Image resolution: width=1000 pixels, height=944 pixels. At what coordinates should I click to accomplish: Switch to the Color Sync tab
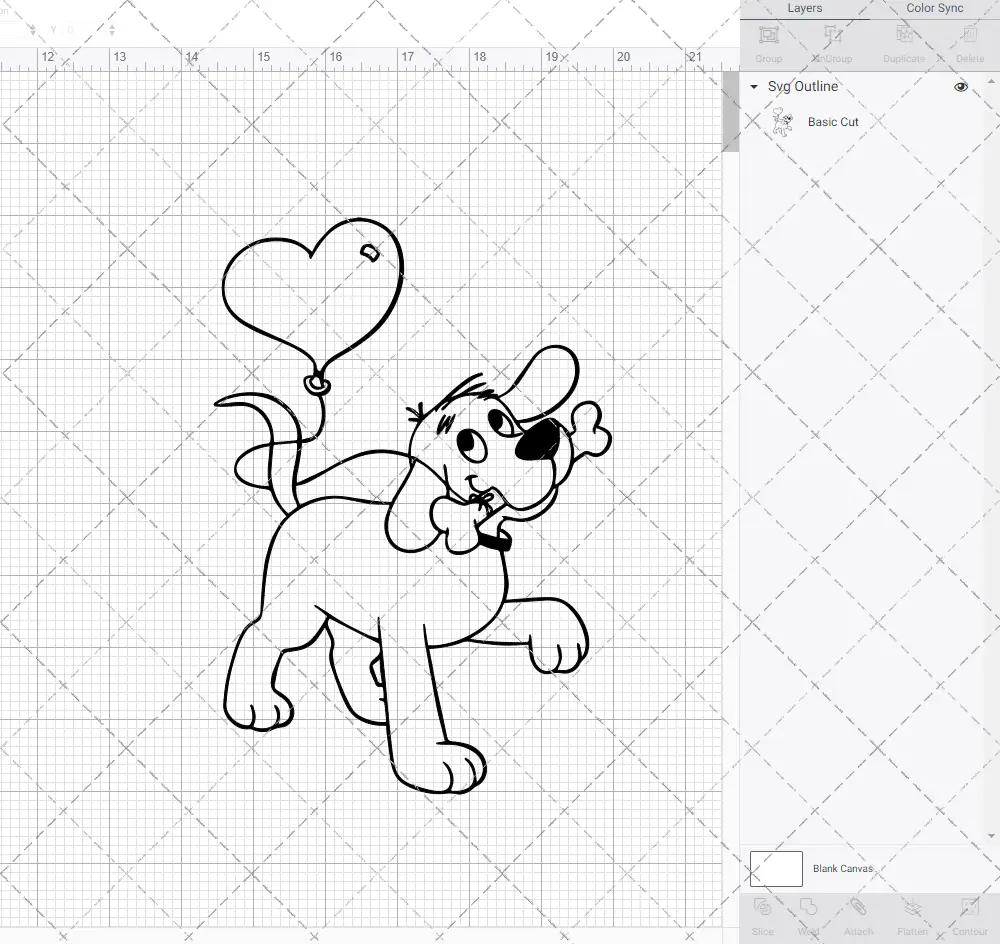coord(934,8)
